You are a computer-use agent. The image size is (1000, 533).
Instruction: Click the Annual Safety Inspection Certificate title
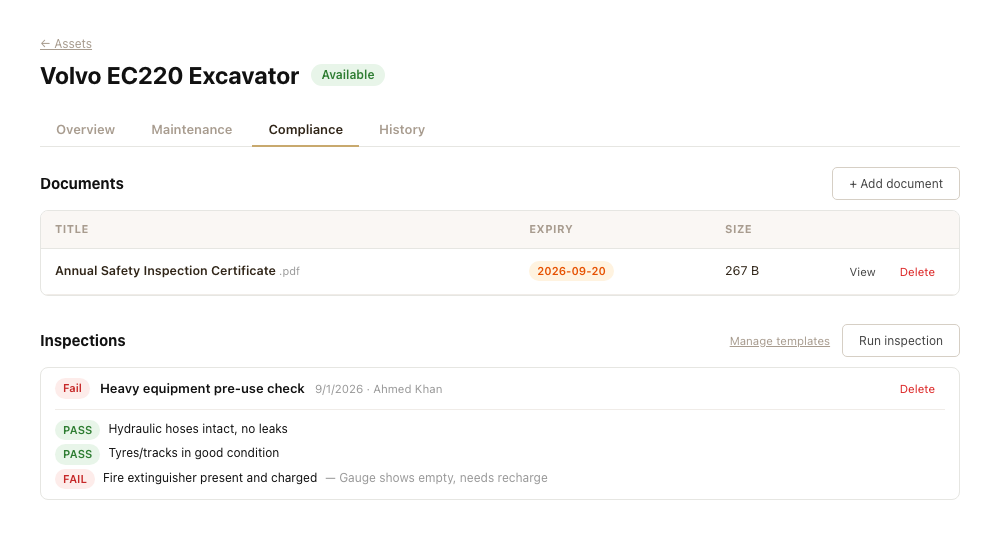coord(165,271)
